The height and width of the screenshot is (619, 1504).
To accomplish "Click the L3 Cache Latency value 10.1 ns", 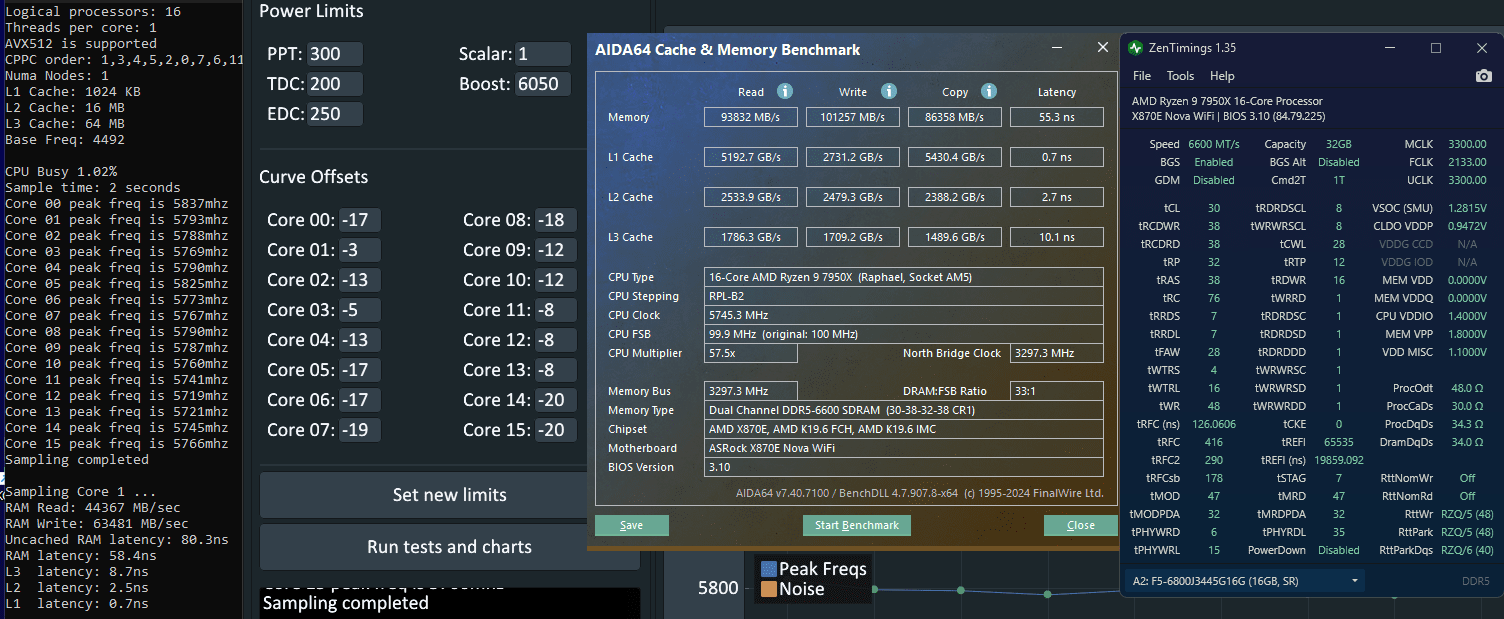I will (1057, 237).
